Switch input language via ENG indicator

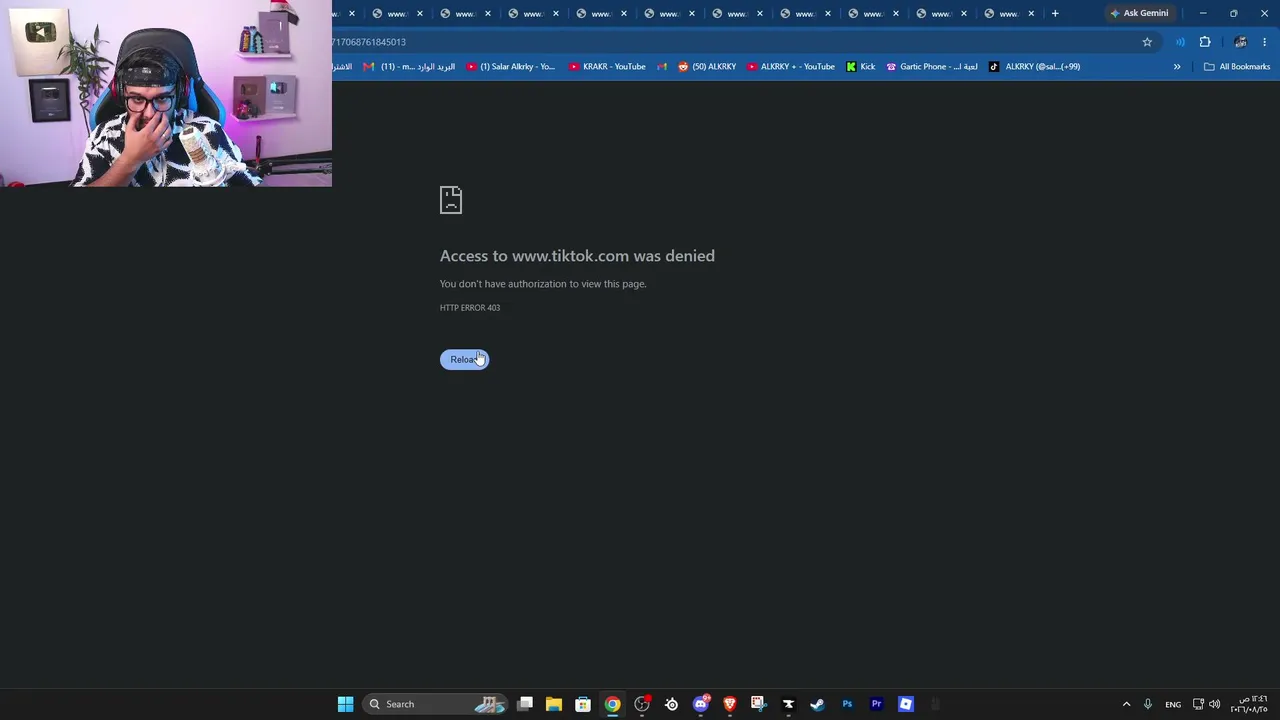pyautogui.click(x=1173, y=704)
